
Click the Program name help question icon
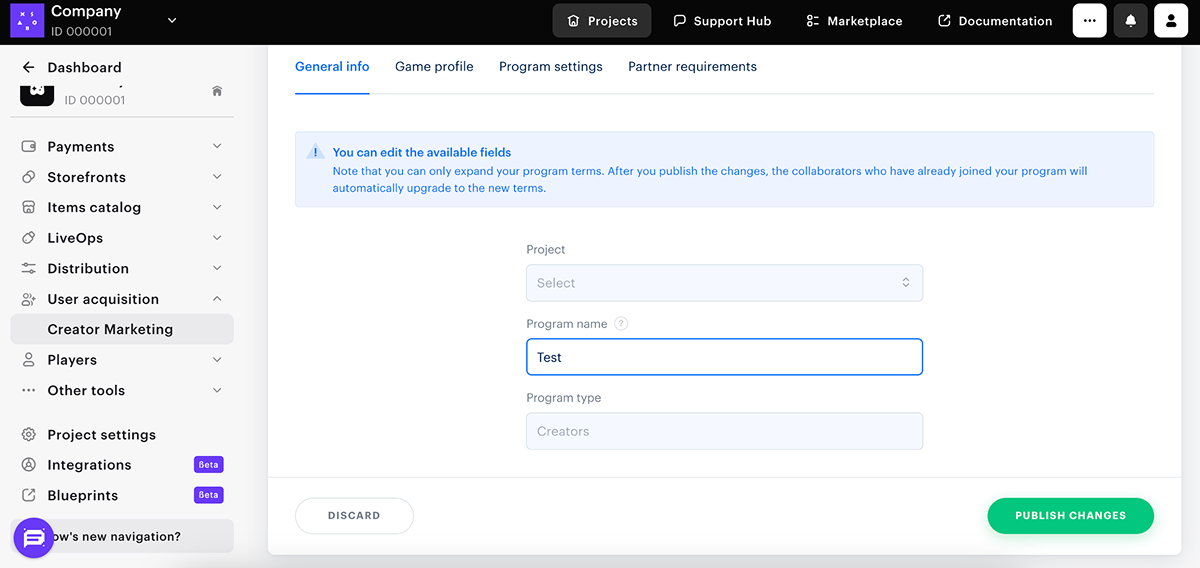[621, 324]
